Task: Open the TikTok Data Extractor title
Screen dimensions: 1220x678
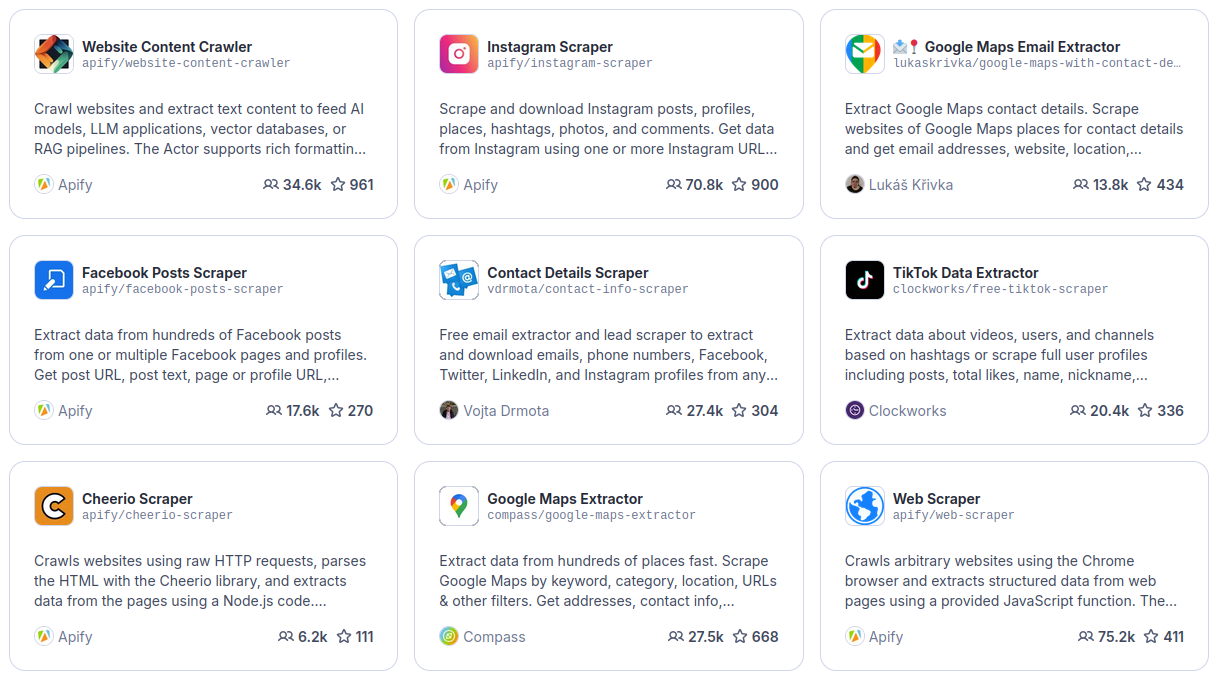Action: click(965, 273)
